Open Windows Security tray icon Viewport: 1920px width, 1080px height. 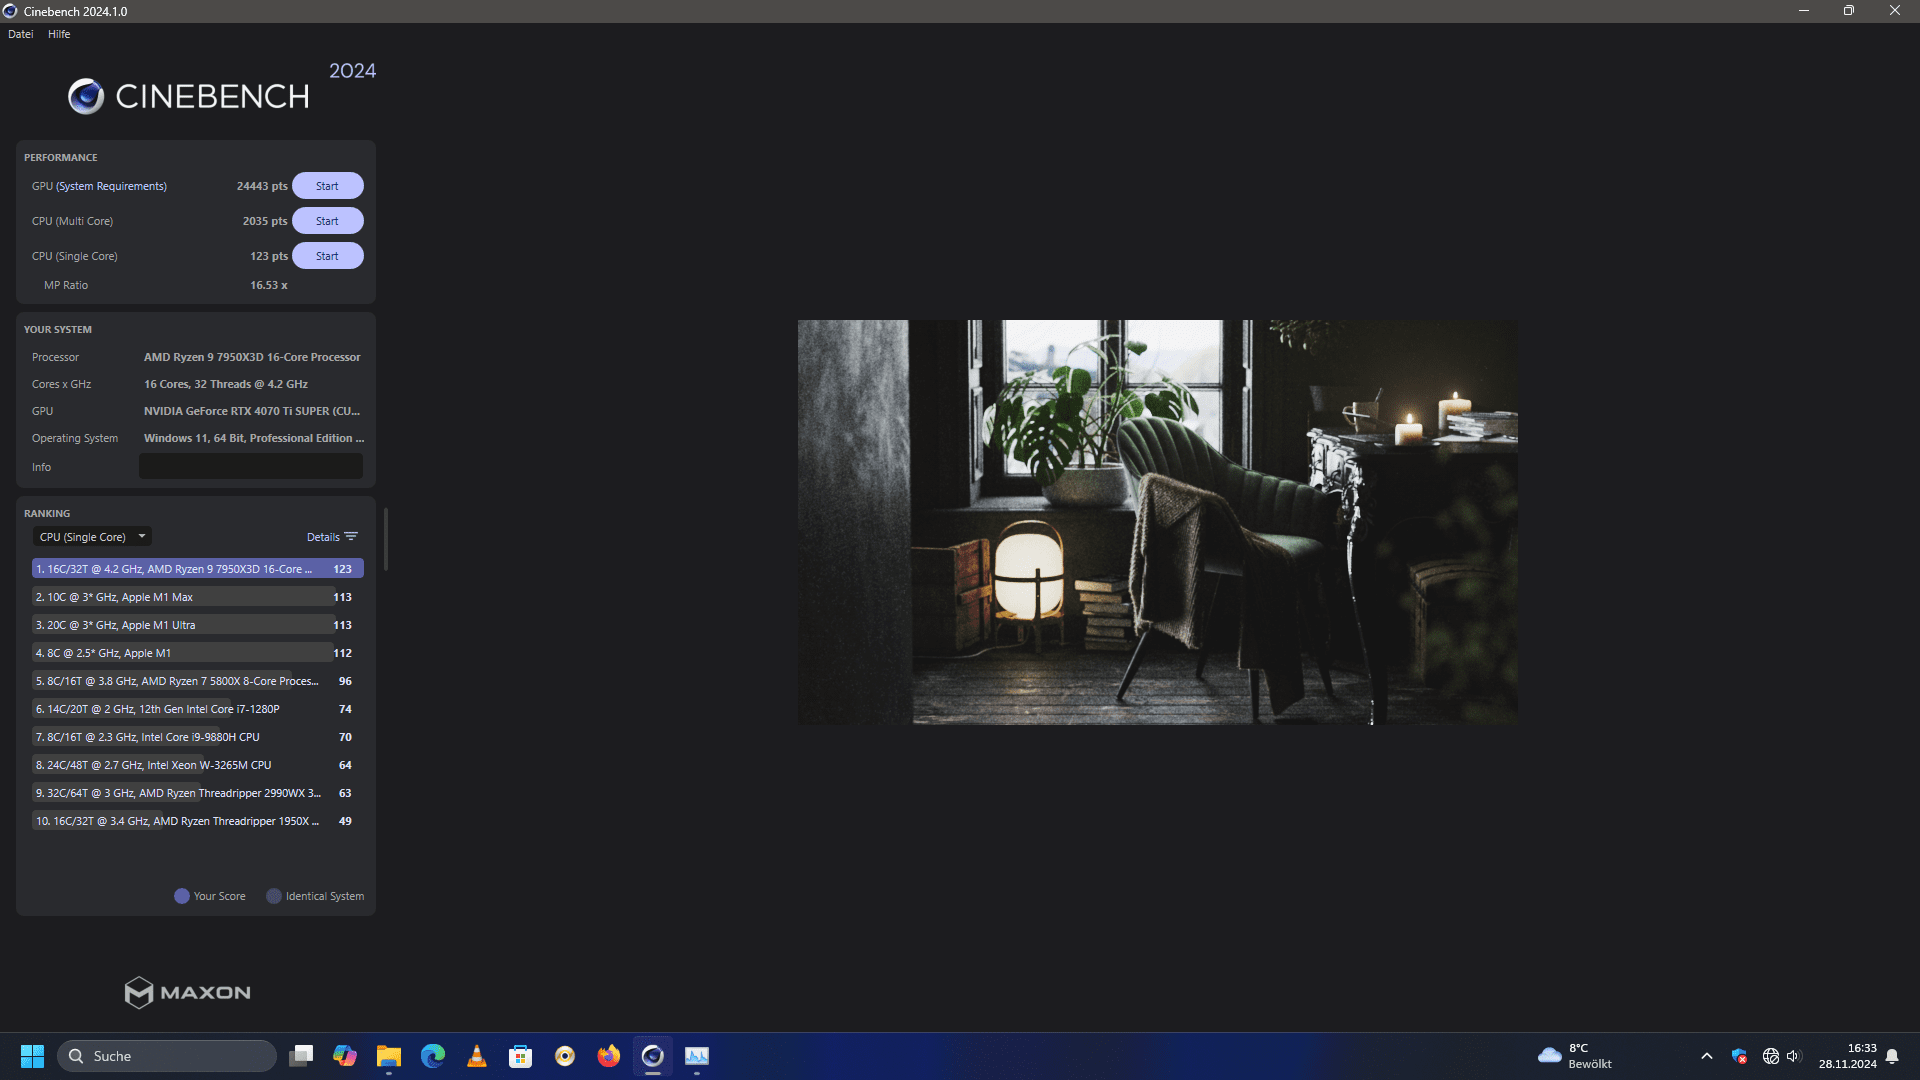click(x=1739, y=1056)
